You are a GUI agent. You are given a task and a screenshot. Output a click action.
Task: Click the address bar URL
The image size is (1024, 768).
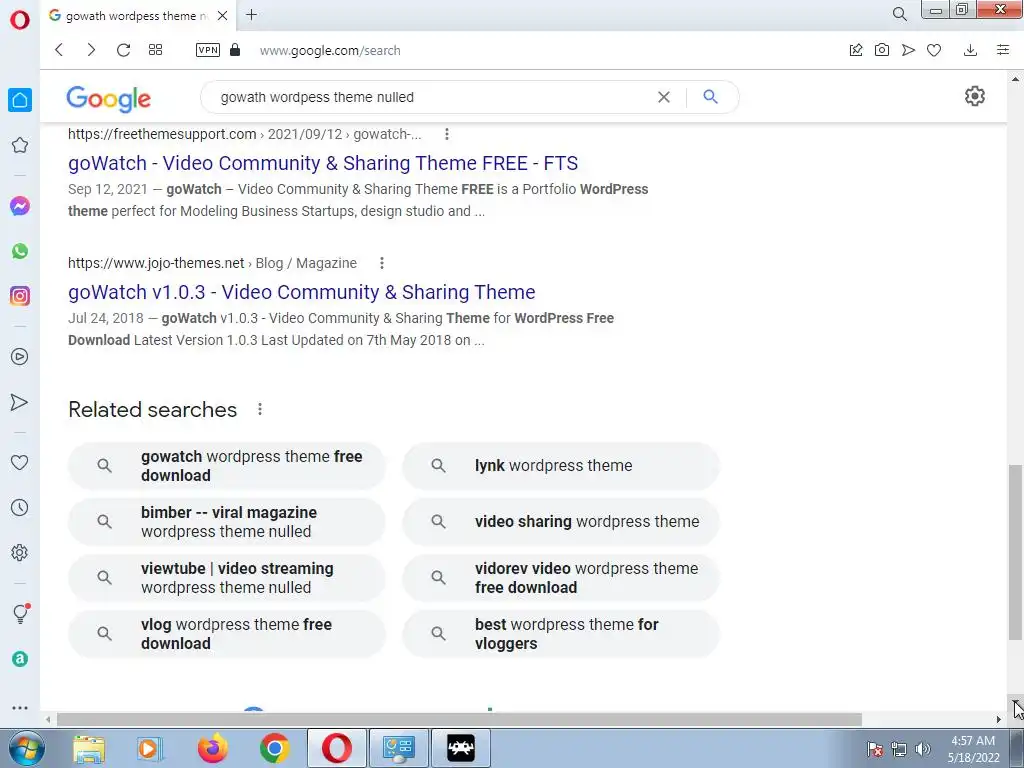(330, 50)
